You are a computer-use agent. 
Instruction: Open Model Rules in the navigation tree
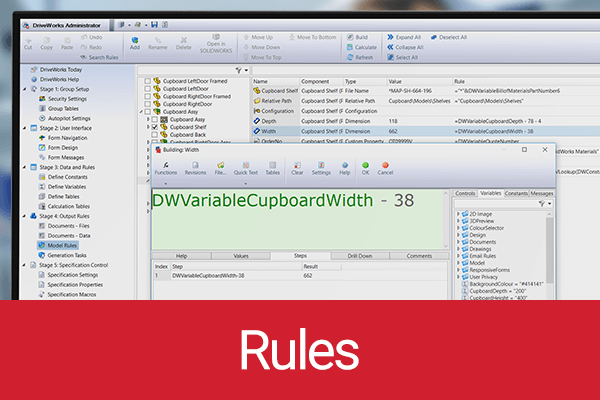[59, 245]
